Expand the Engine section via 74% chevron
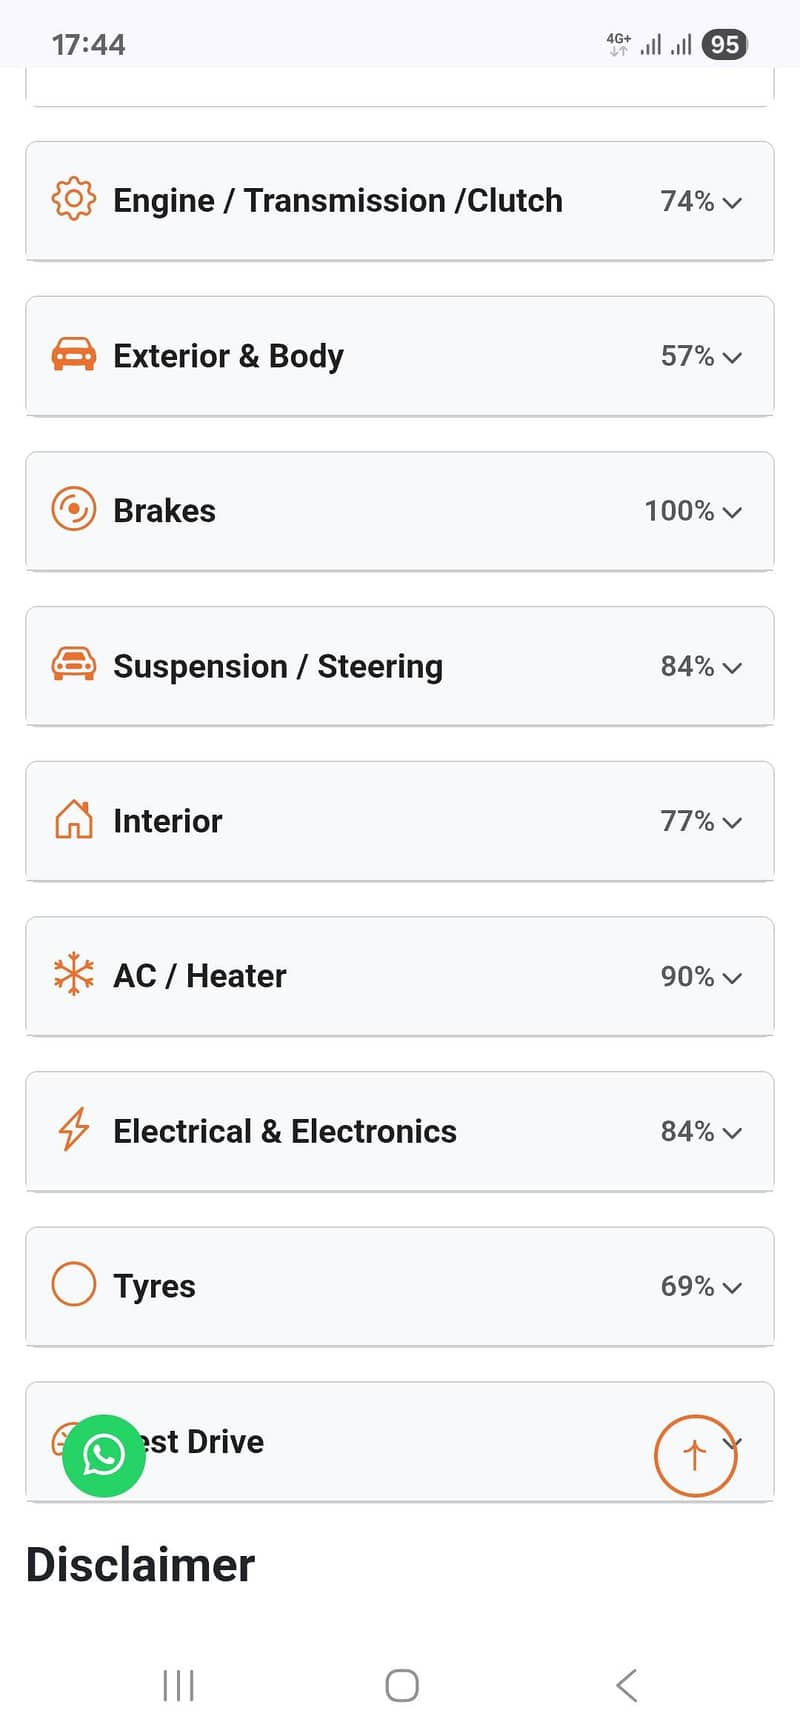This screenshot has width=800, height=1733. click(x=732, y=202)
